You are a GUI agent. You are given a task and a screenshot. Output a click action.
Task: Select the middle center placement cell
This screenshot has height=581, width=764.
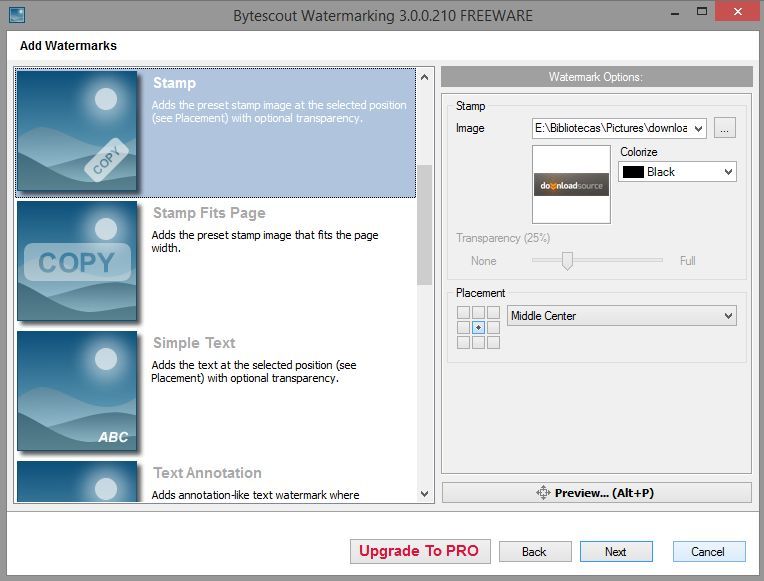[x=478, y=328]
